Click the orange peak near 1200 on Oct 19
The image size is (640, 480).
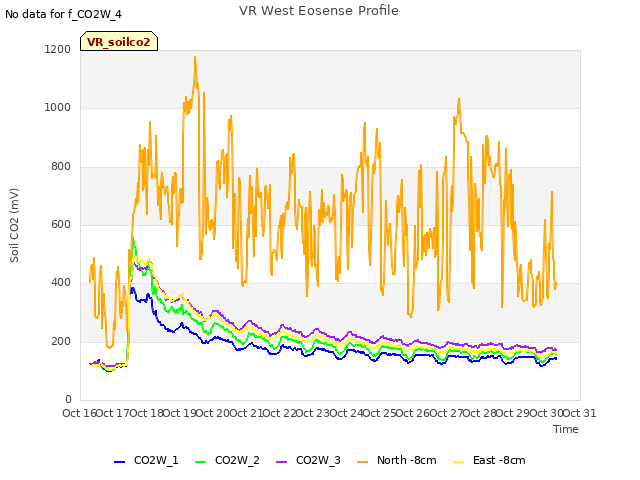195,57
